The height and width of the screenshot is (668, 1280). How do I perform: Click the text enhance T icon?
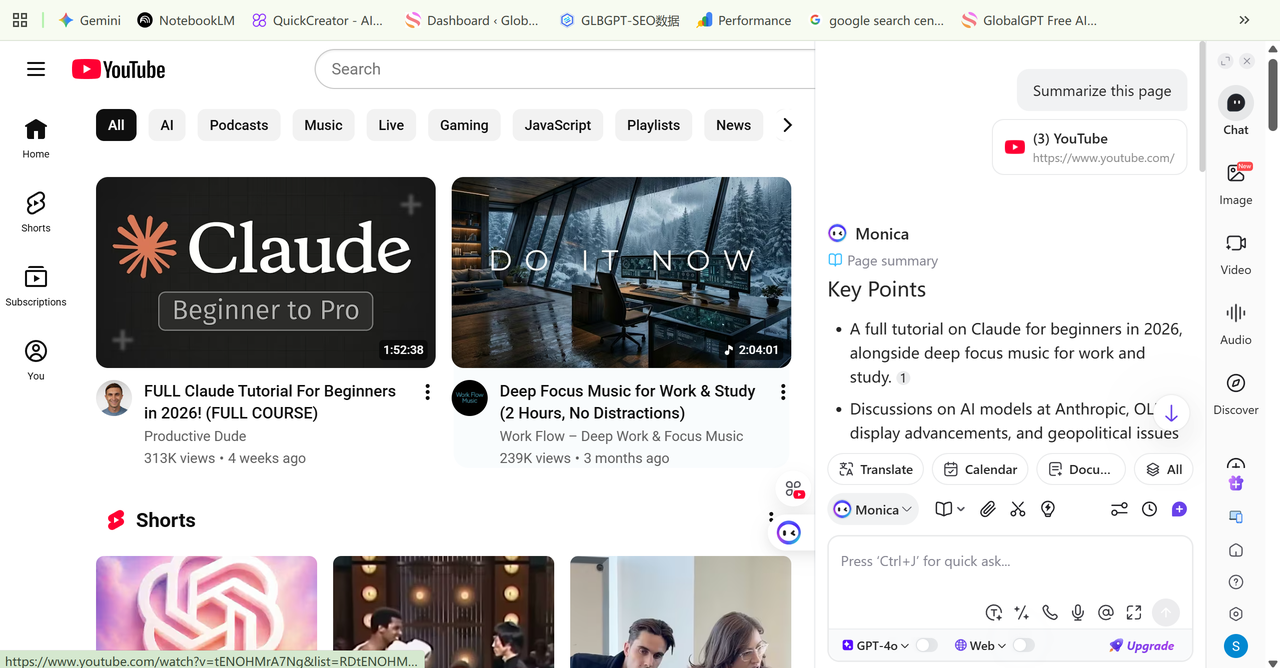[x=994, y=612]
